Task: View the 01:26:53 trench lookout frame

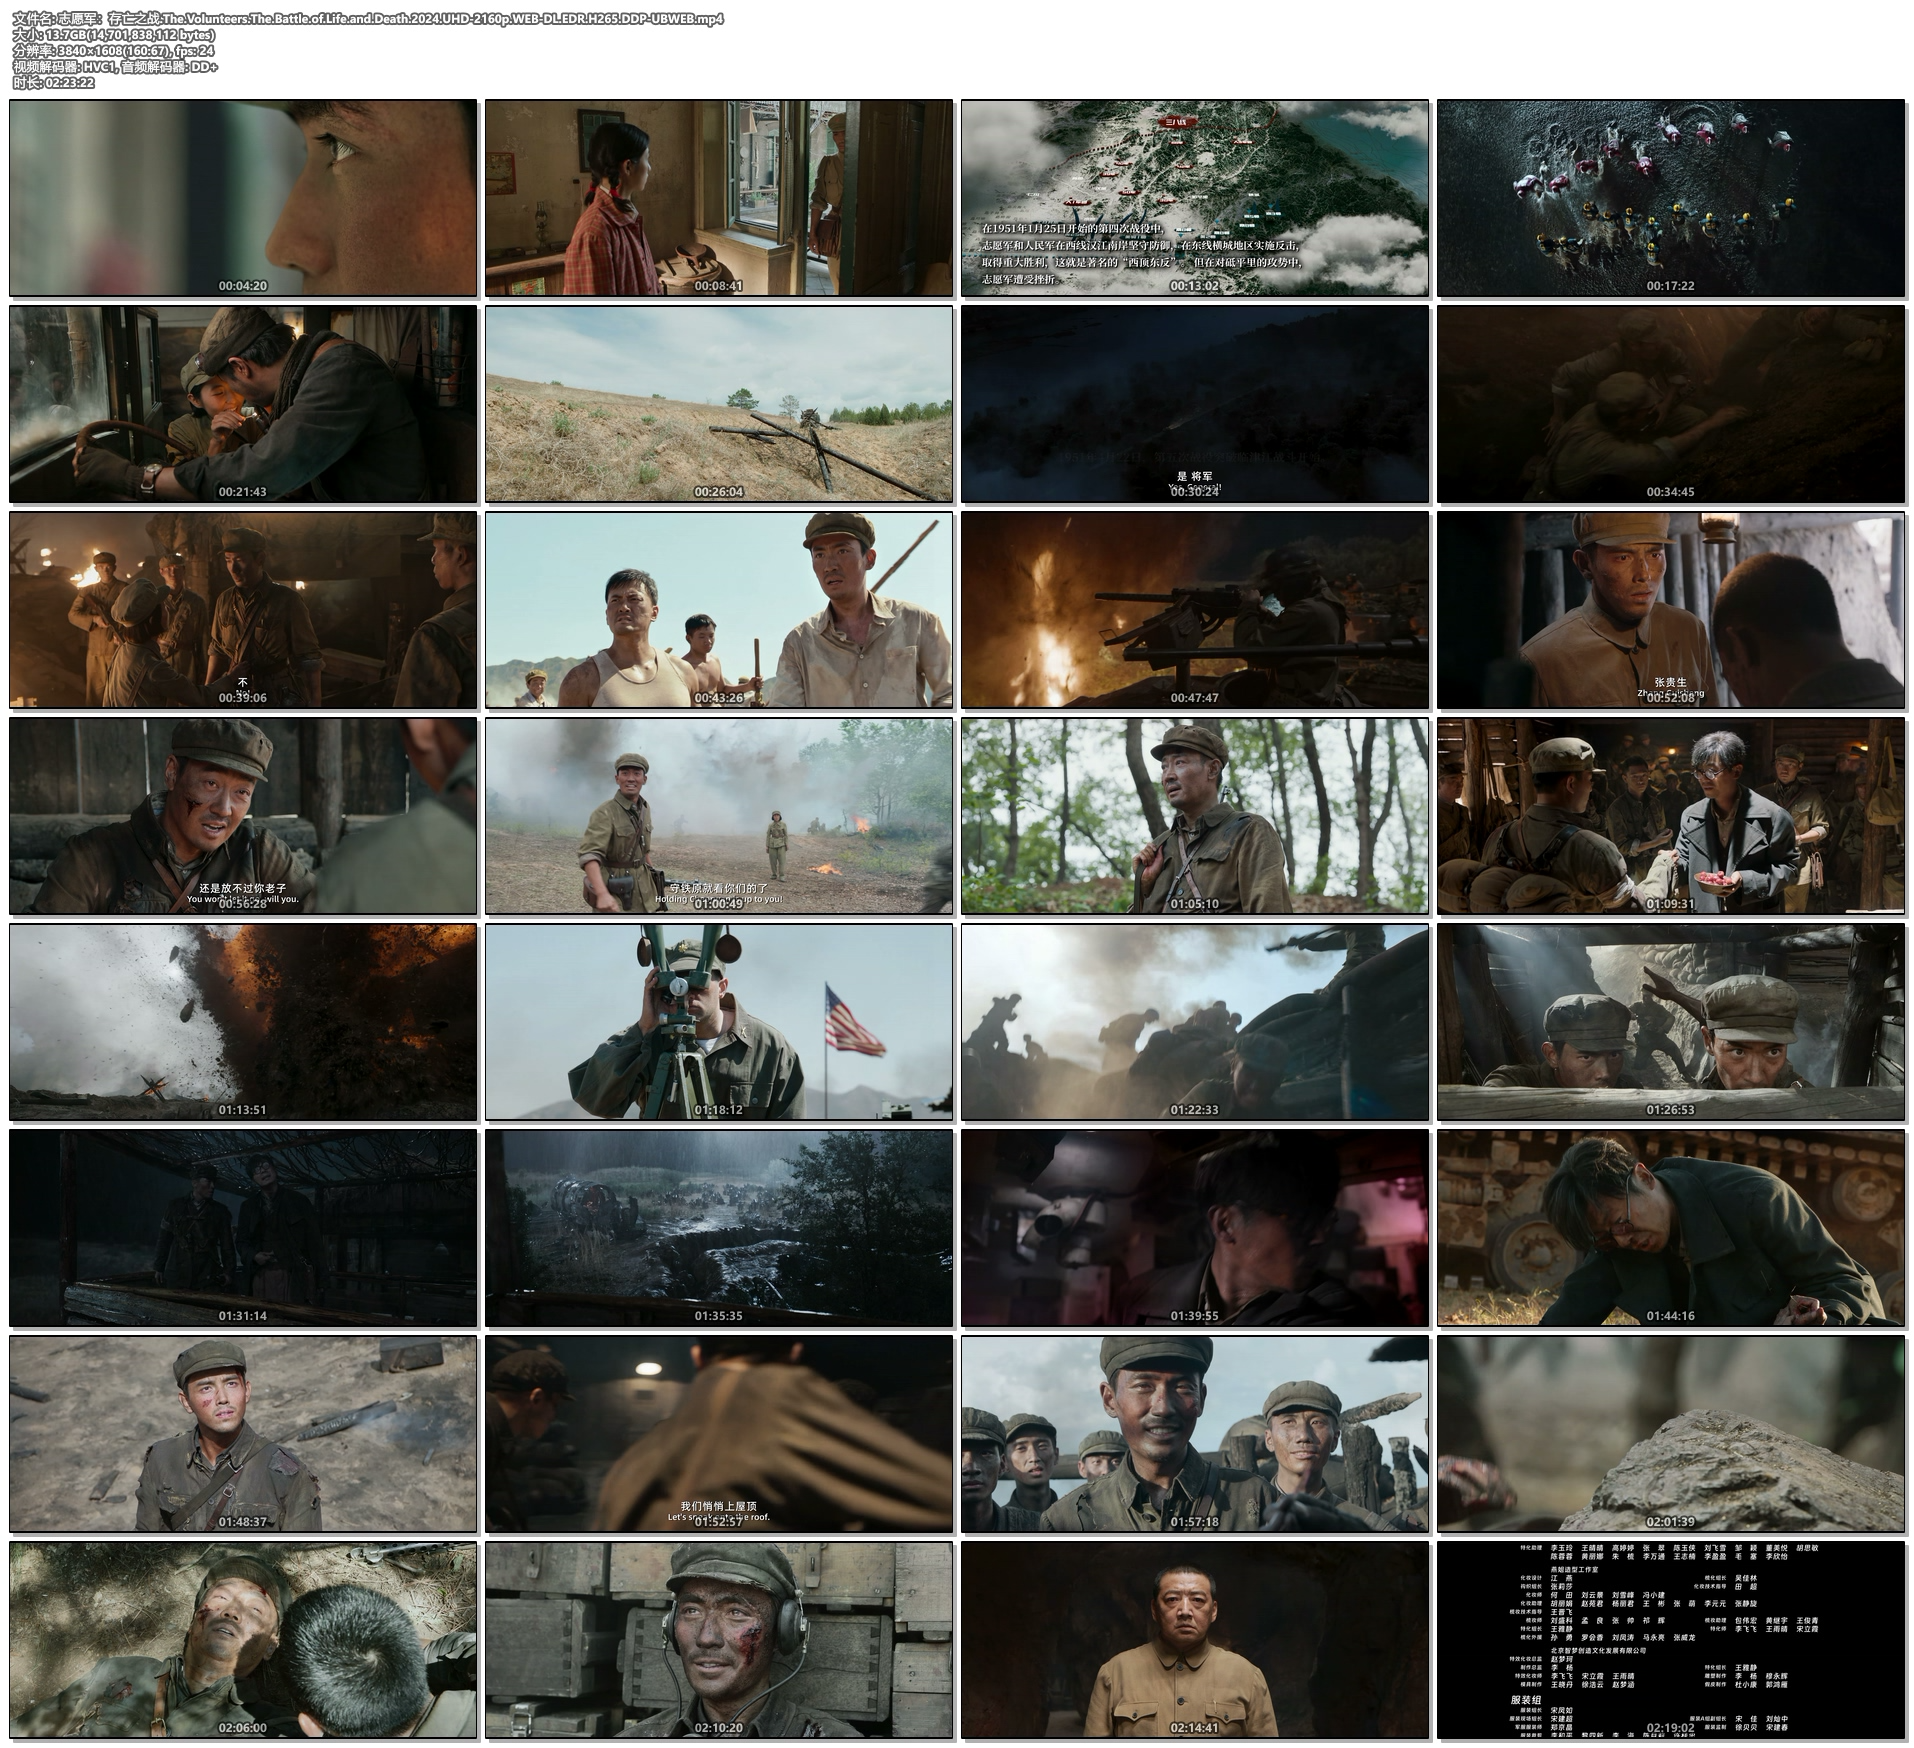Action: [x=1671, y=1022]
